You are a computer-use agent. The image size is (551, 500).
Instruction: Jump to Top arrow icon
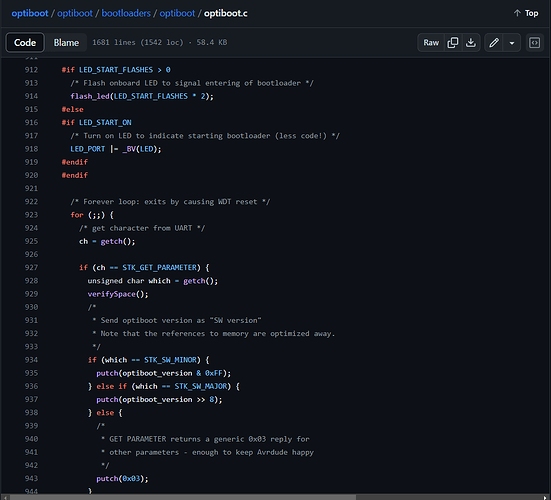coord(517,13)
